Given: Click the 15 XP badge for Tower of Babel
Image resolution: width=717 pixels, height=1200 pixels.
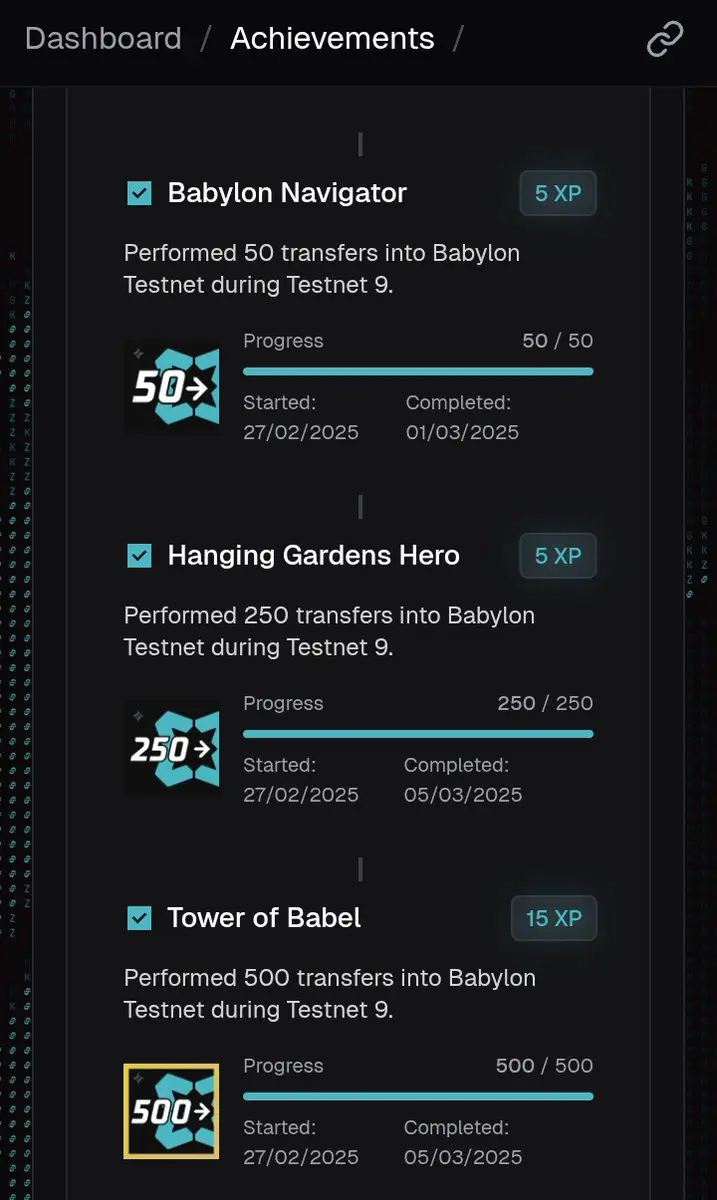Looking at the screenshot, I should [x=554, y=918].
